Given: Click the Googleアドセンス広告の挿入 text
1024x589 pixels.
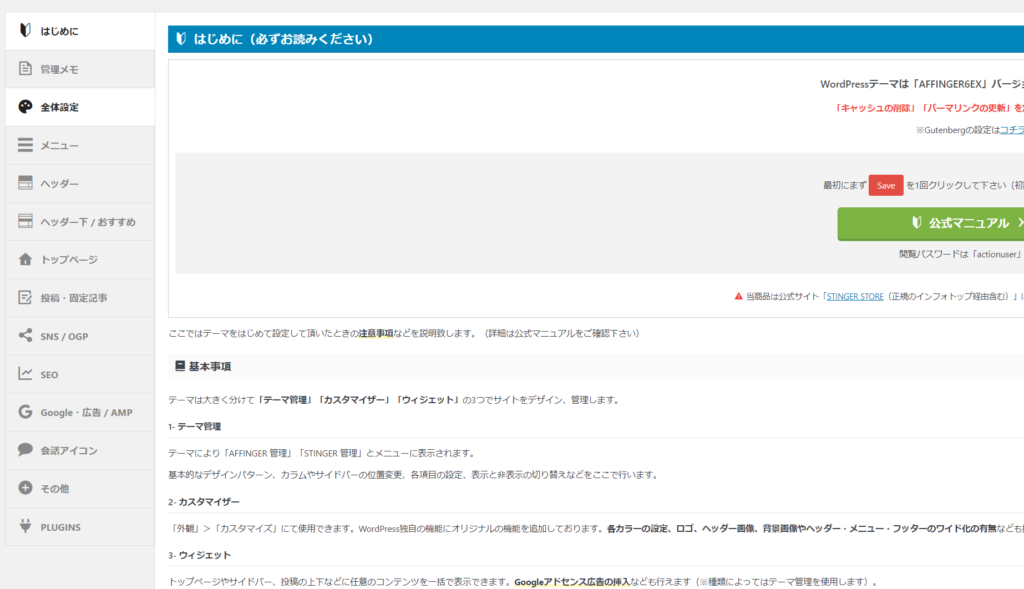Looking at the screenshot, I should [571, 582].
